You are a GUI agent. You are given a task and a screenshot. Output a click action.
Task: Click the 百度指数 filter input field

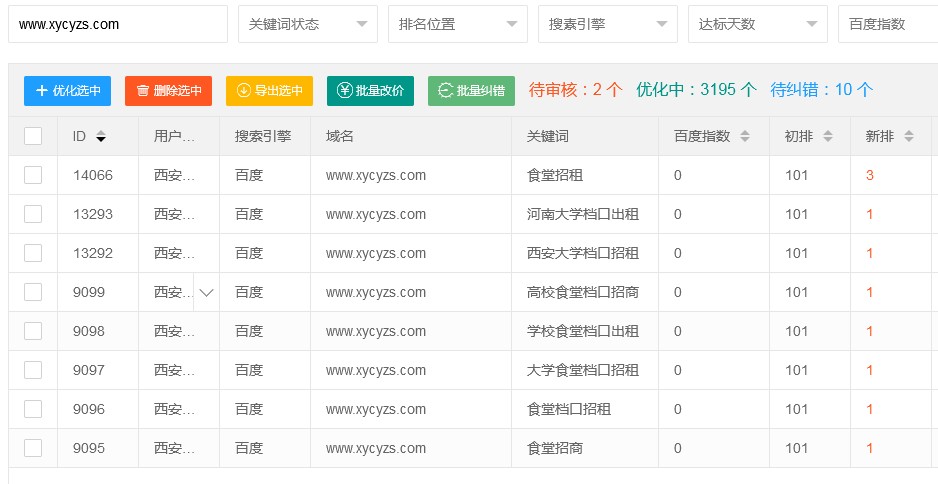[x=887, y=24]
